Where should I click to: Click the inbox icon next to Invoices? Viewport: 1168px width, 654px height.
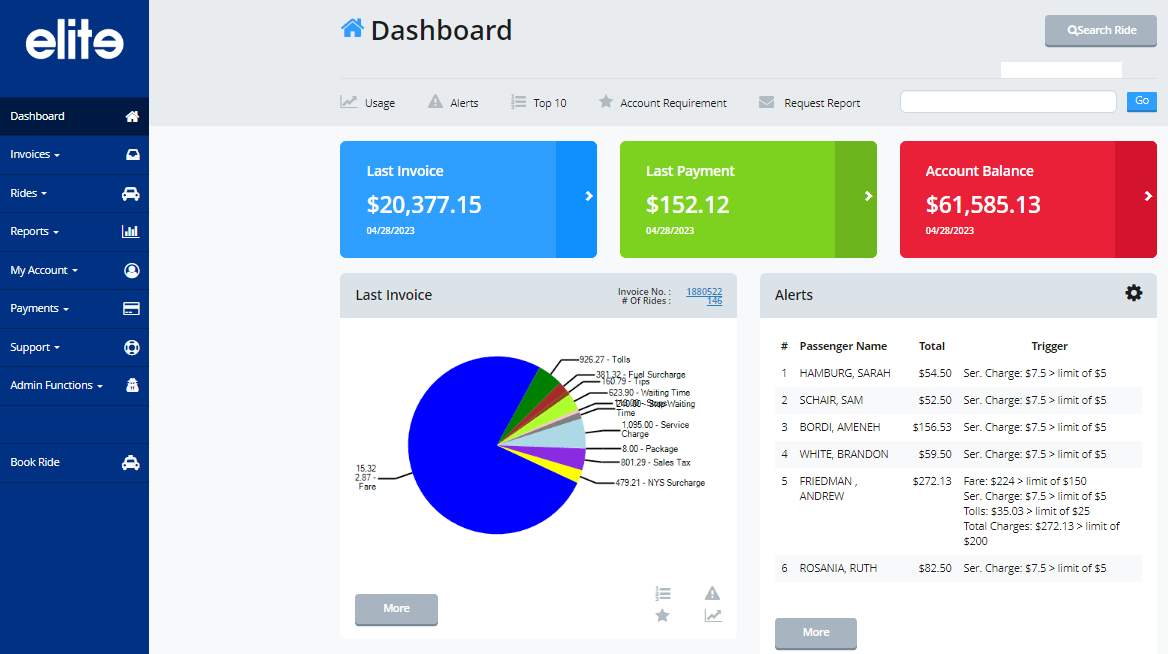[x=131, y=154]
